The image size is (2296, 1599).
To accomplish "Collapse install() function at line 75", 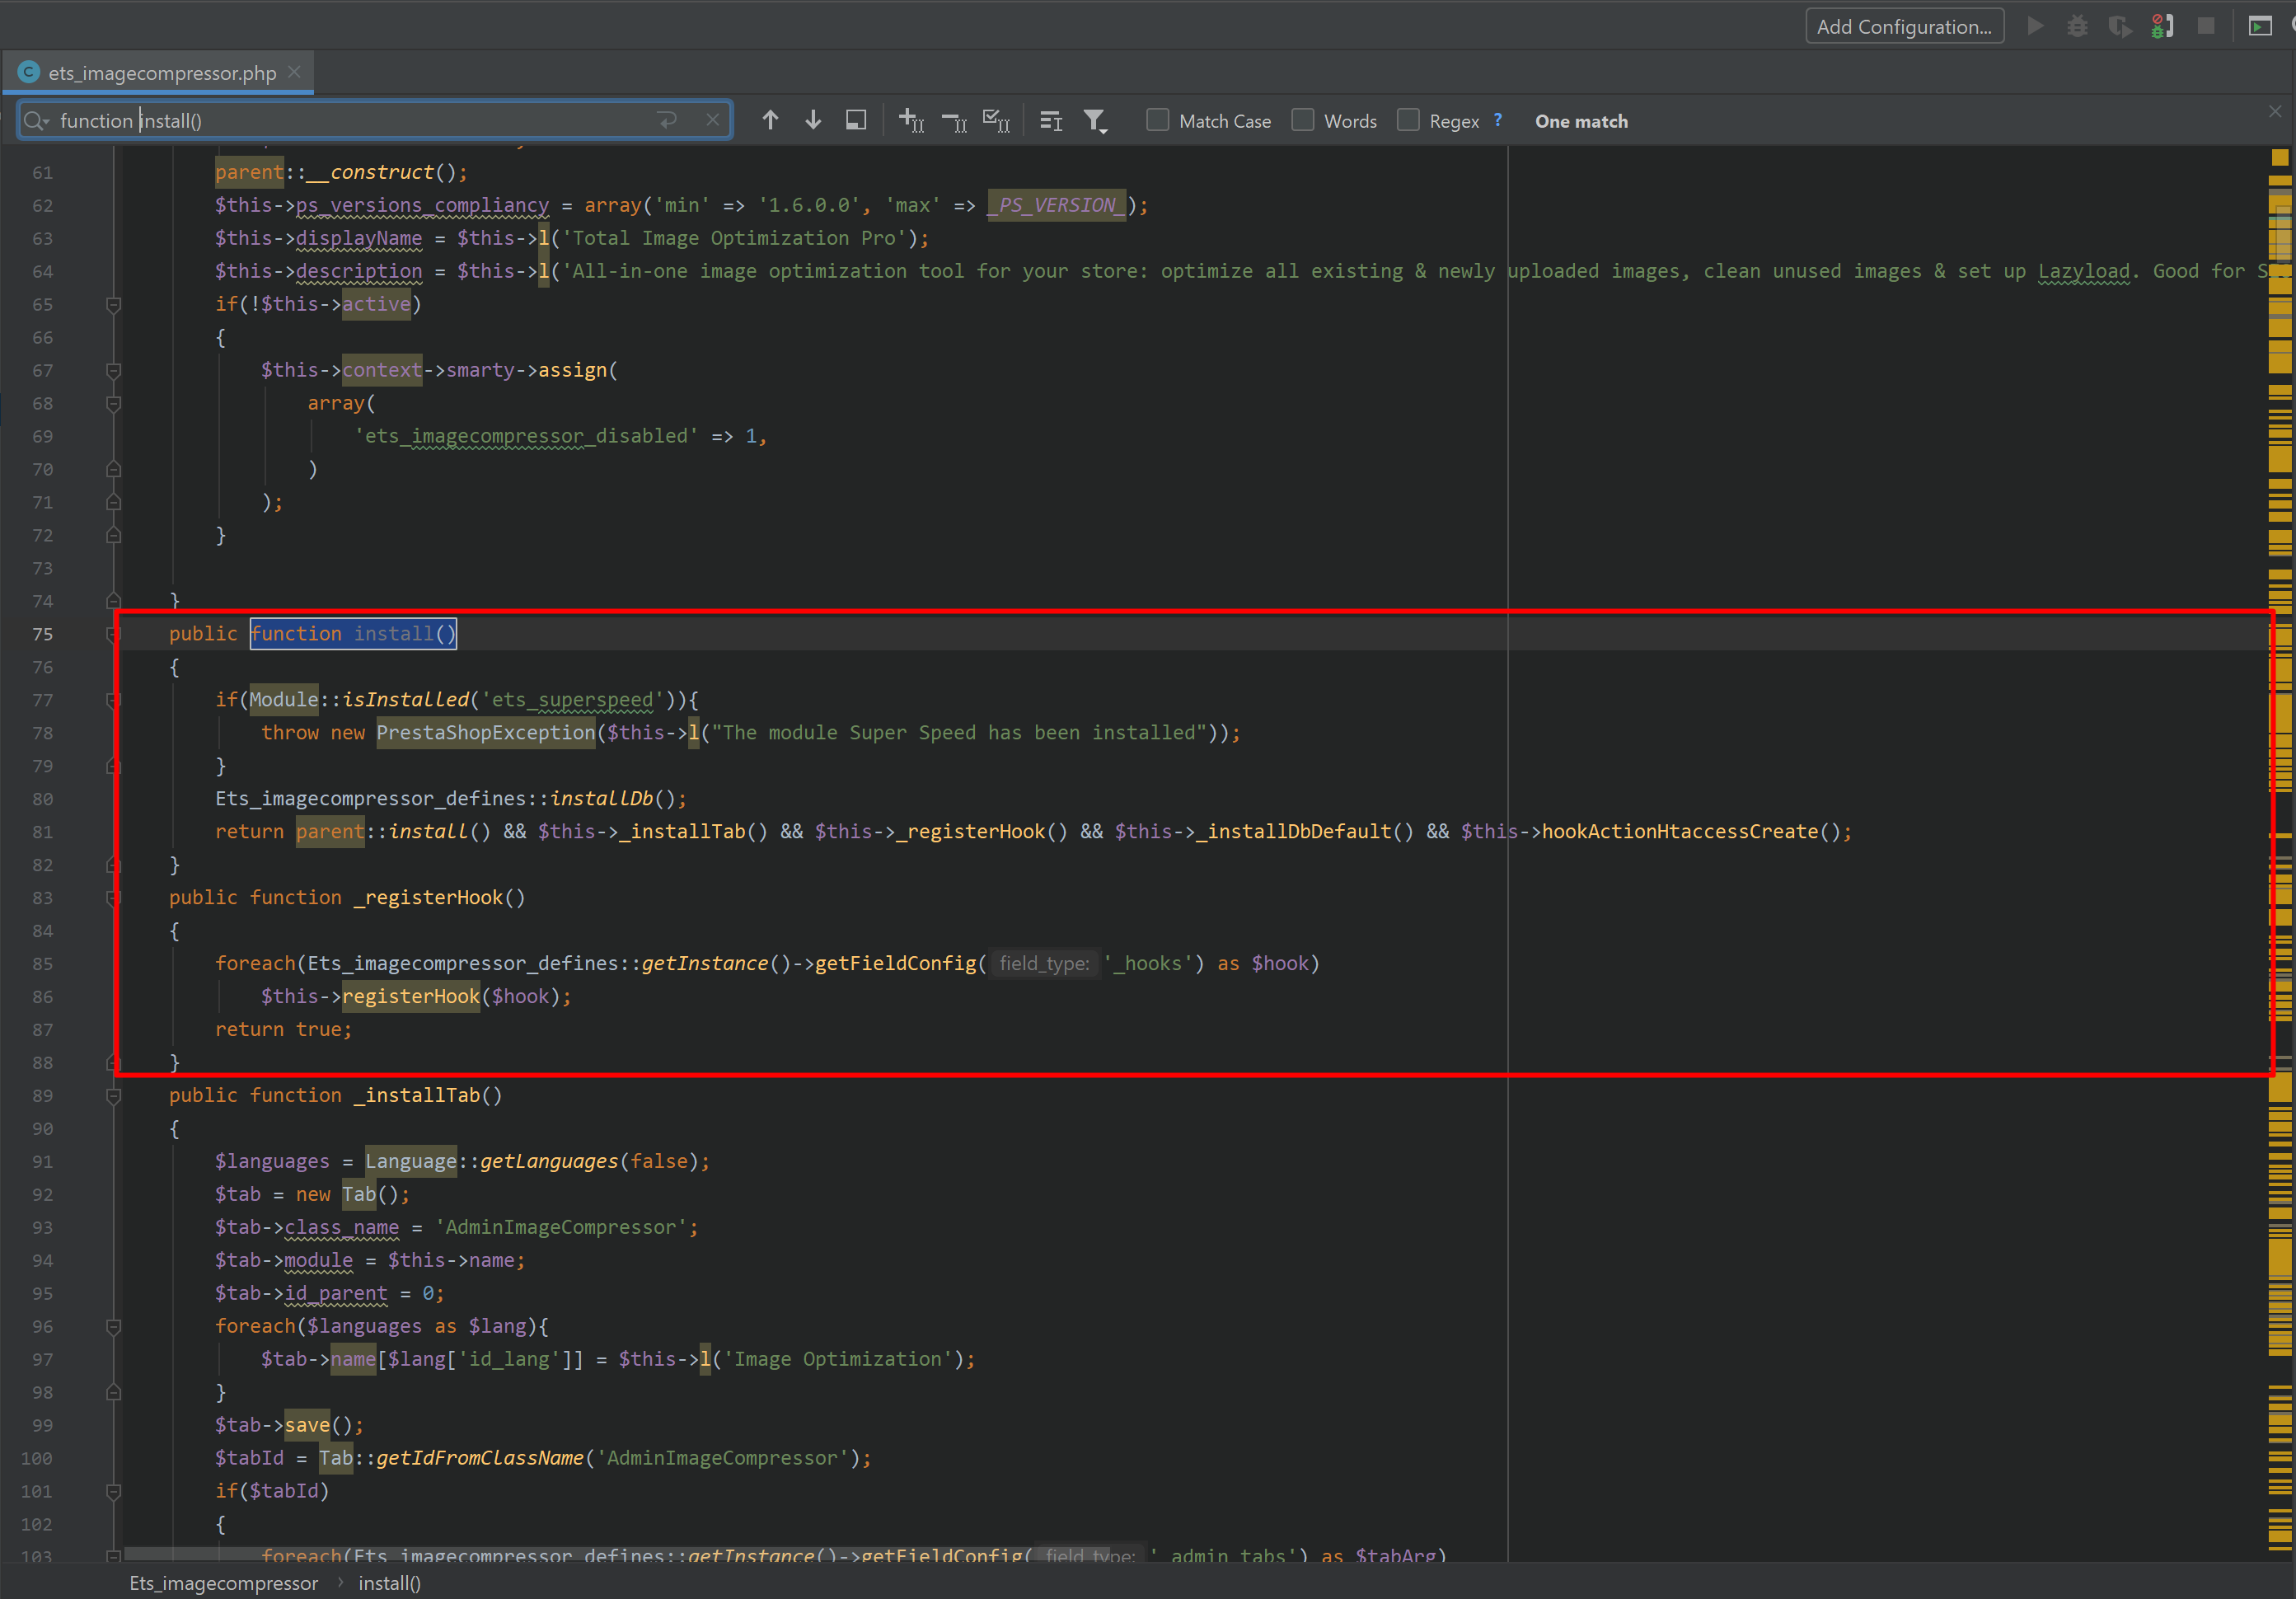I will pyautogui.click(x=114, y=633).
